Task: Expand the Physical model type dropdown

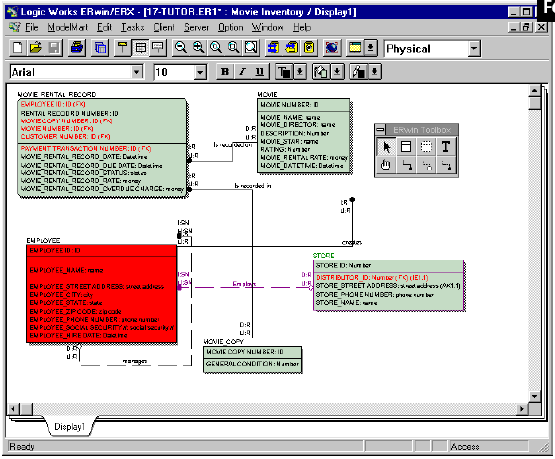Action: click(x=474, y=48)
